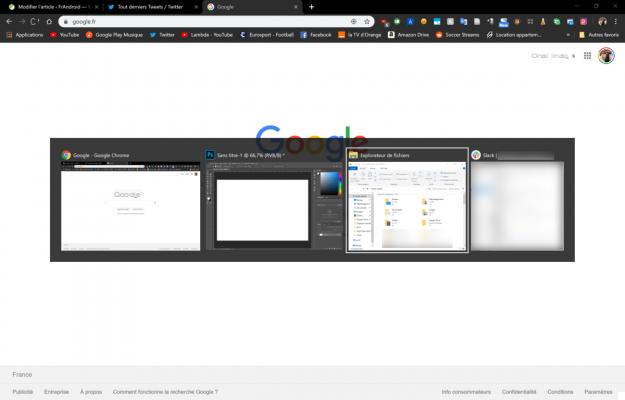This screenshot has height=400, width=625.
Task: Click the yellow cone extension icon
Action: [543, 22]
